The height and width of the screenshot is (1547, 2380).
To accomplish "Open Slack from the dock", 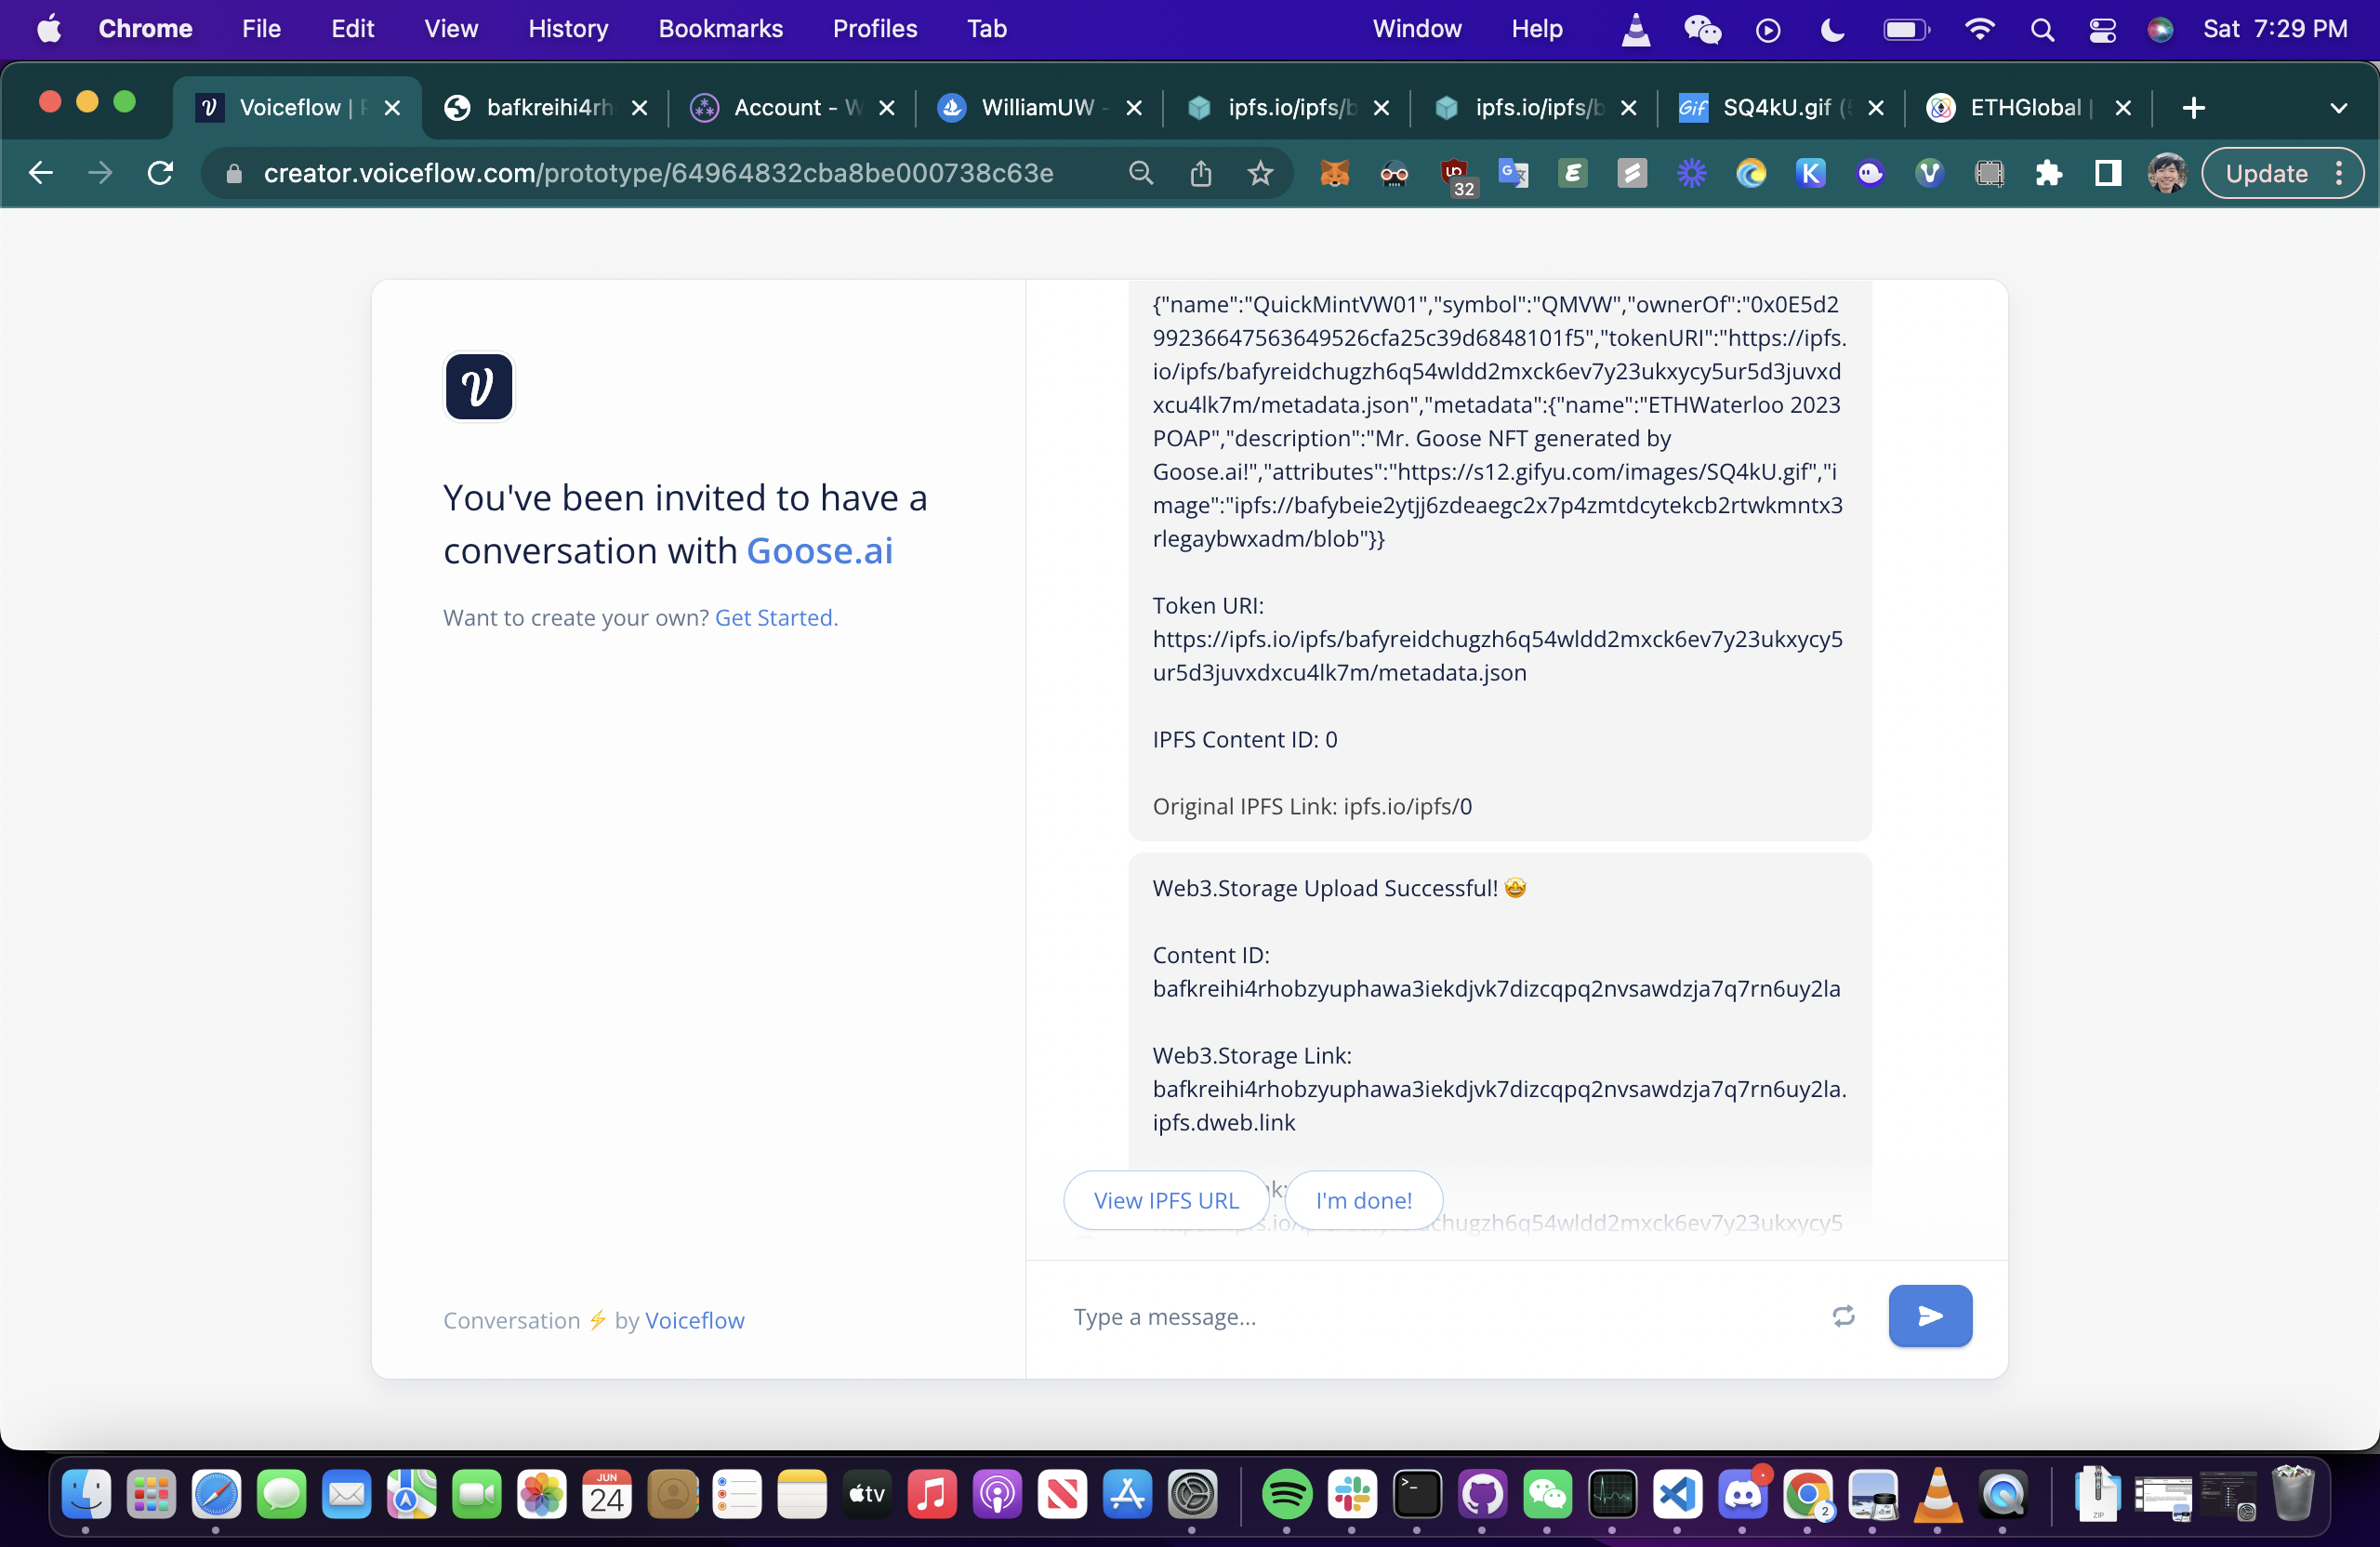I will click(1351, 1494).
